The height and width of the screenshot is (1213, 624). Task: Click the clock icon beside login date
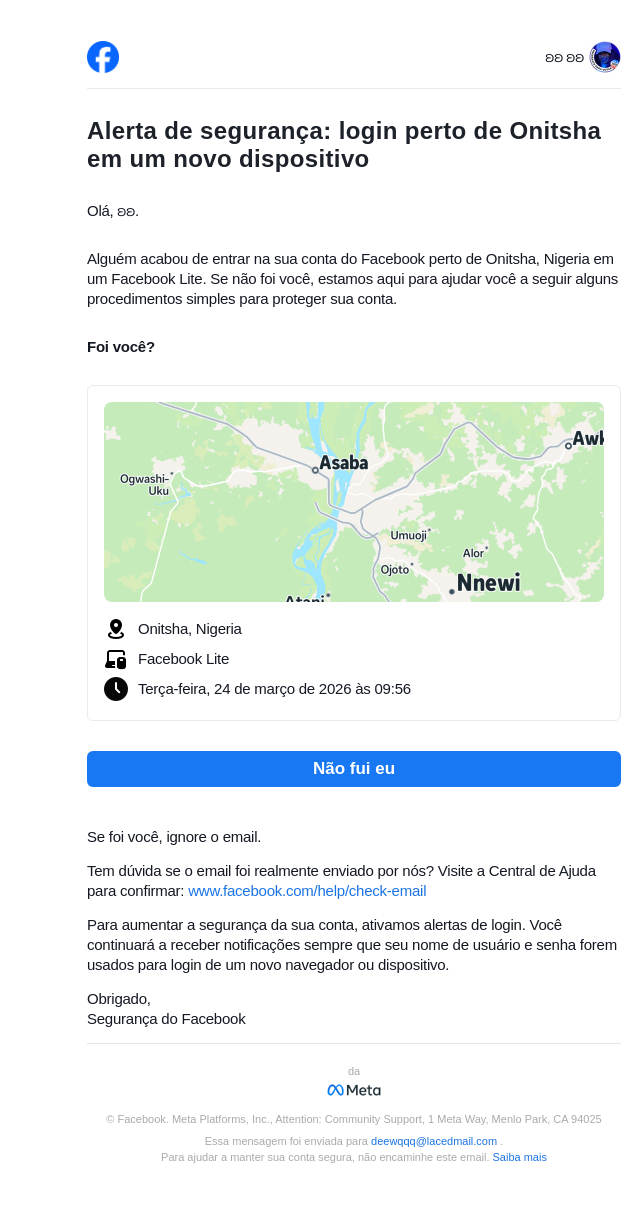pyautogui.click(x=116, y=689)
